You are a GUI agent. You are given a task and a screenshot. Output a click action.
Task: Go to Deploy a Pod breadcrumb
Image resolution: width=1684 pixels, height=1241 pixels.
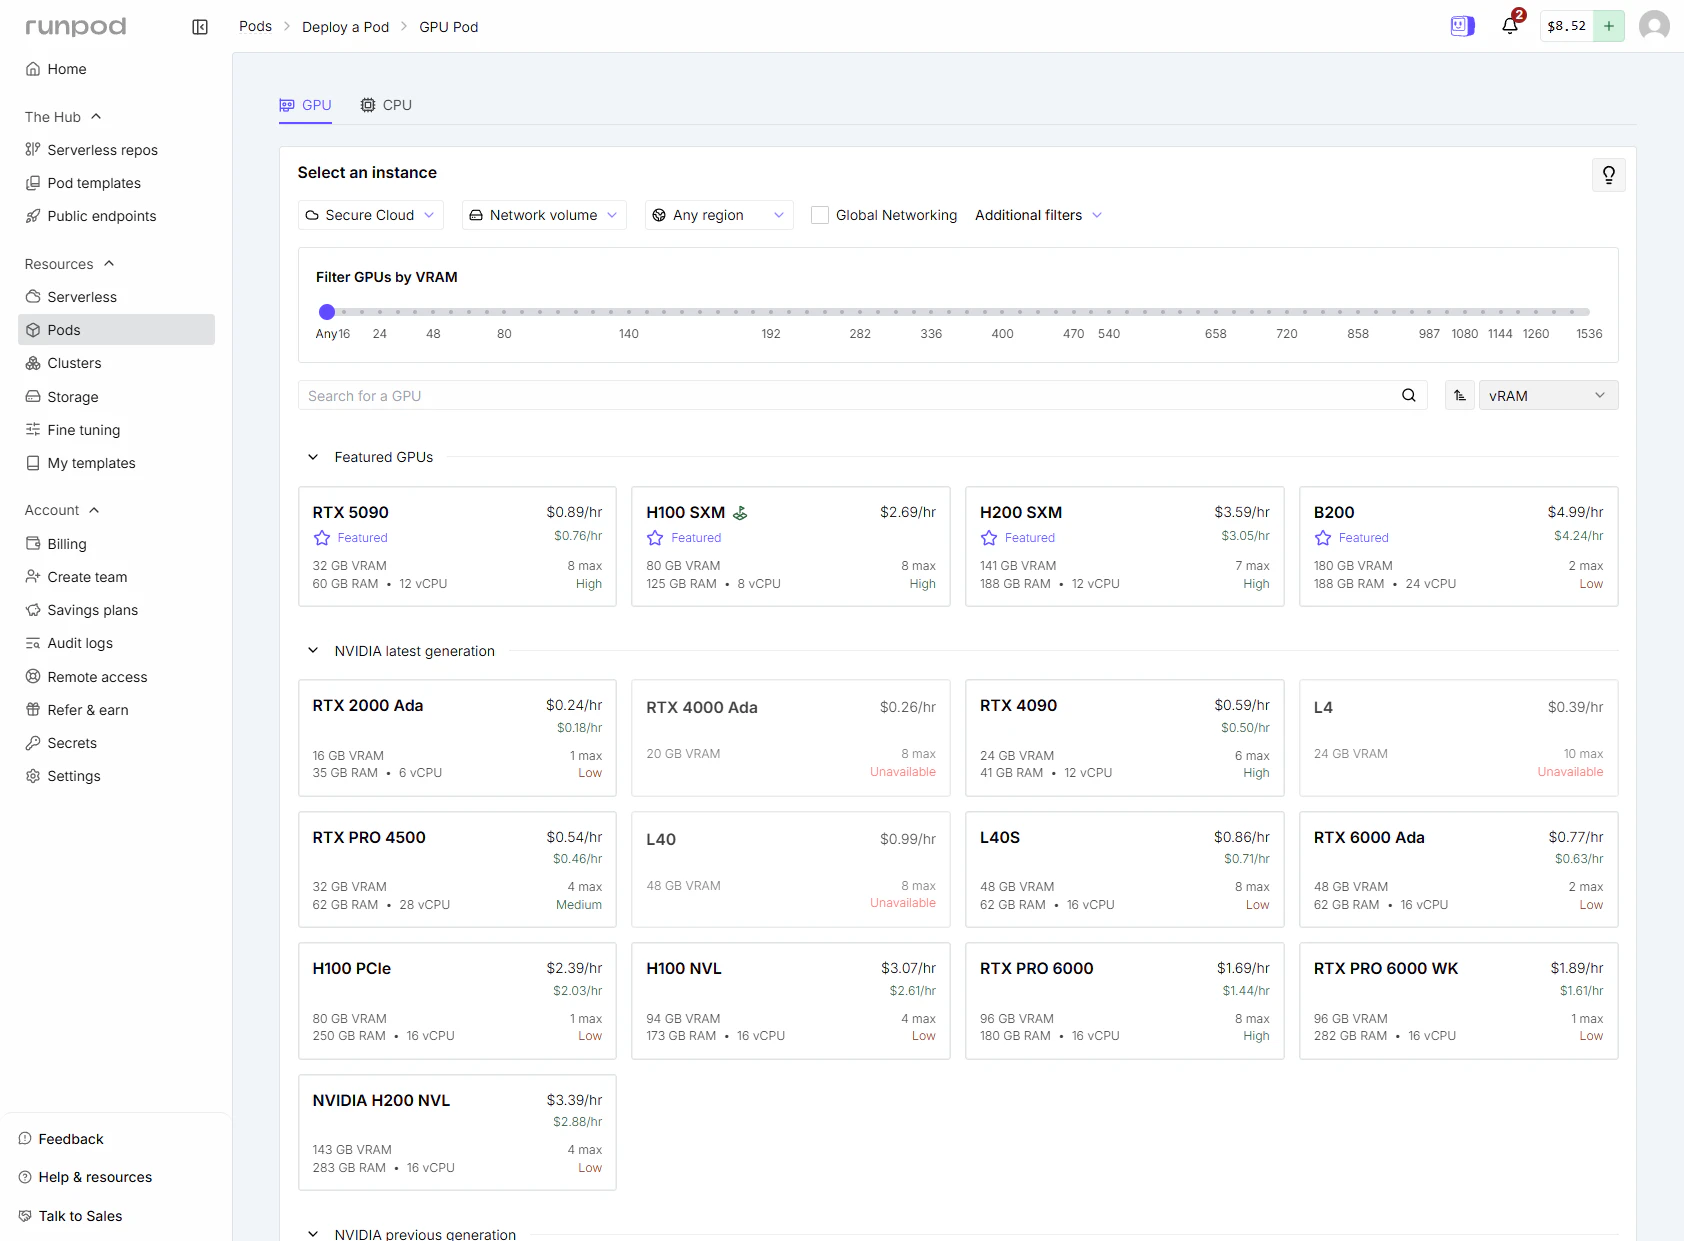coord(345,27)
